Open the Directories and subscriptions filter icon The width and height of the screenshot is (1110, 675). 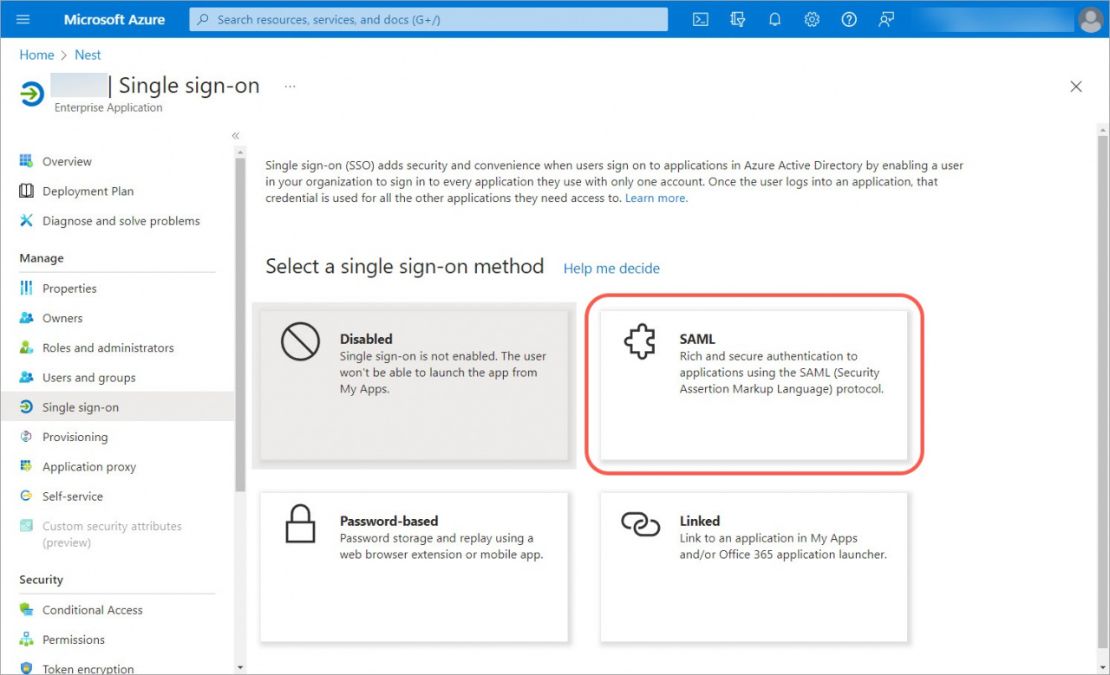click(738, 19)
